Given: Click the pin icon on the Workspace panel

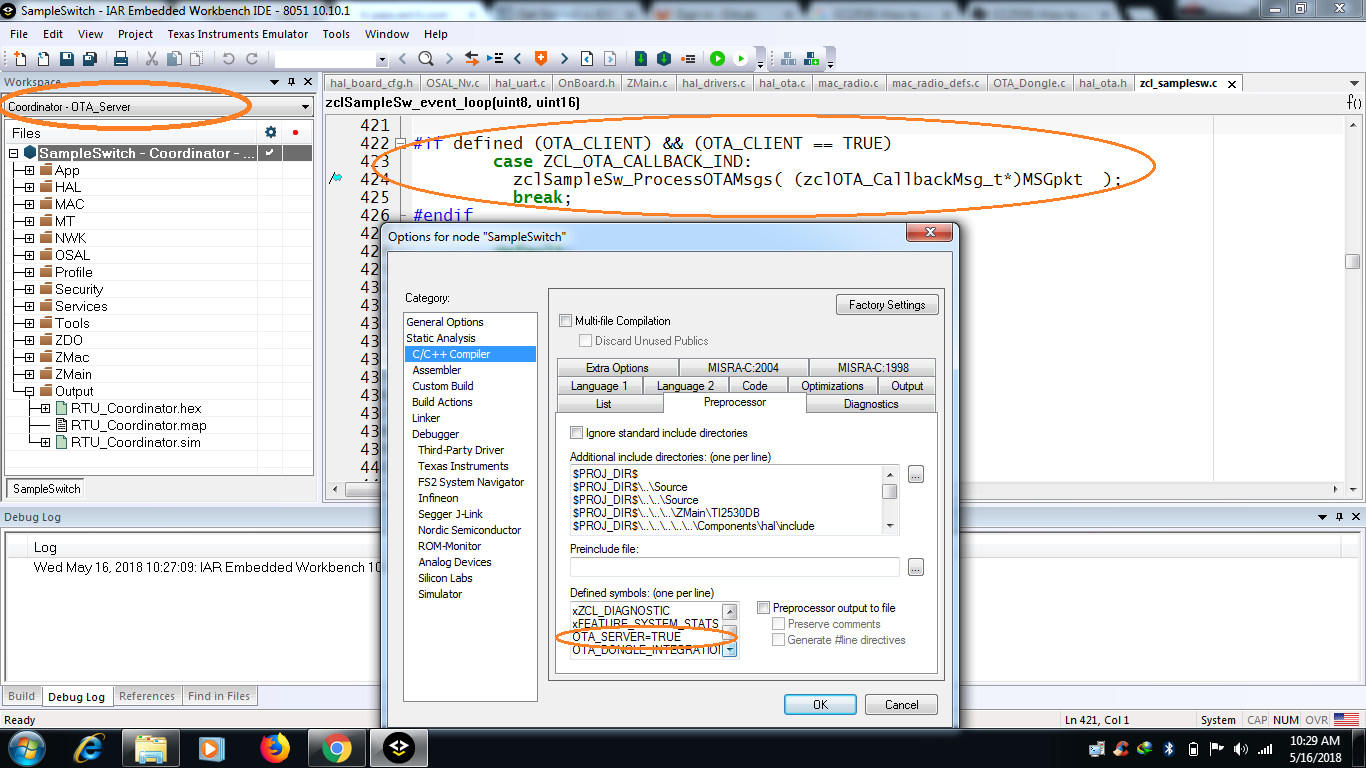Looking at the screenshot, I should pos(291,82).
